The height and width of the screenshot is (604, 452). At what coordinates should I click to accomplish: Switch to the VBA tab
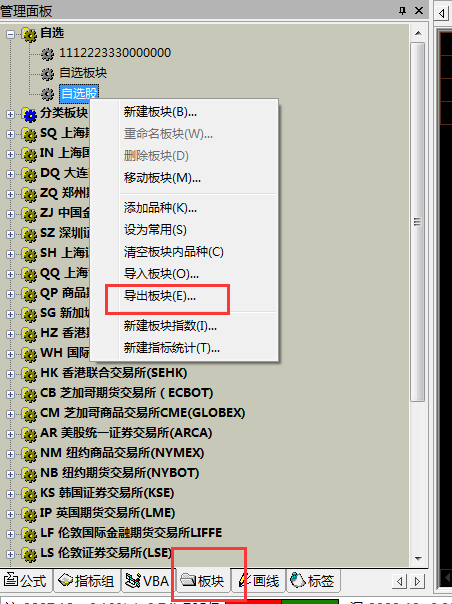148,581
